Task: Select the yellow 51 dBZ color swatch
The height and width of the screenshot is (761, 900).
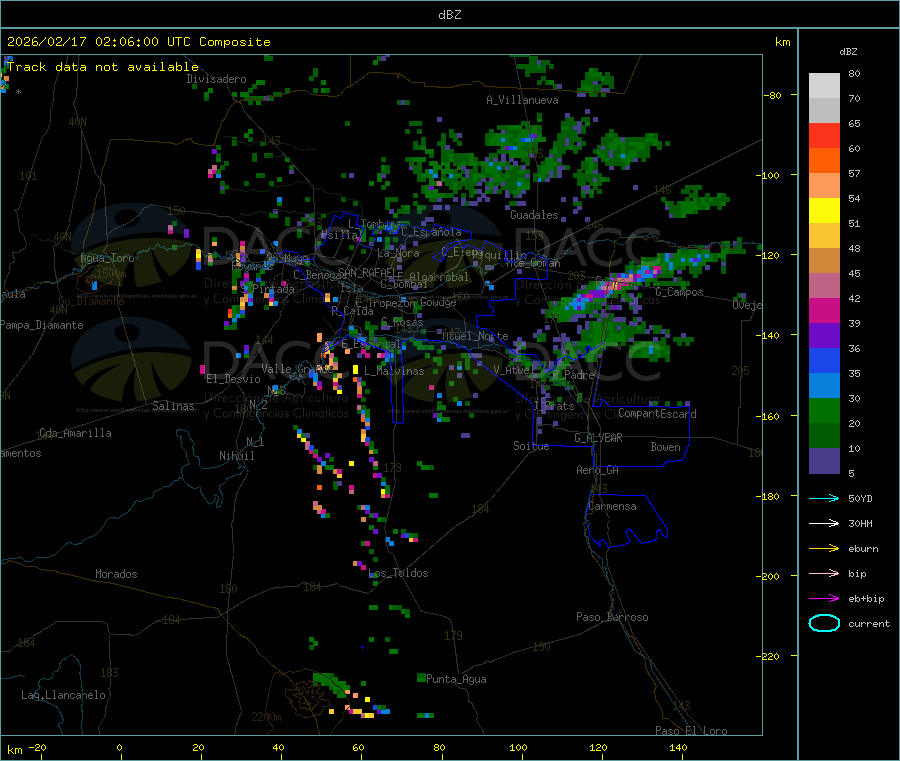Action: tap(824, 211)
